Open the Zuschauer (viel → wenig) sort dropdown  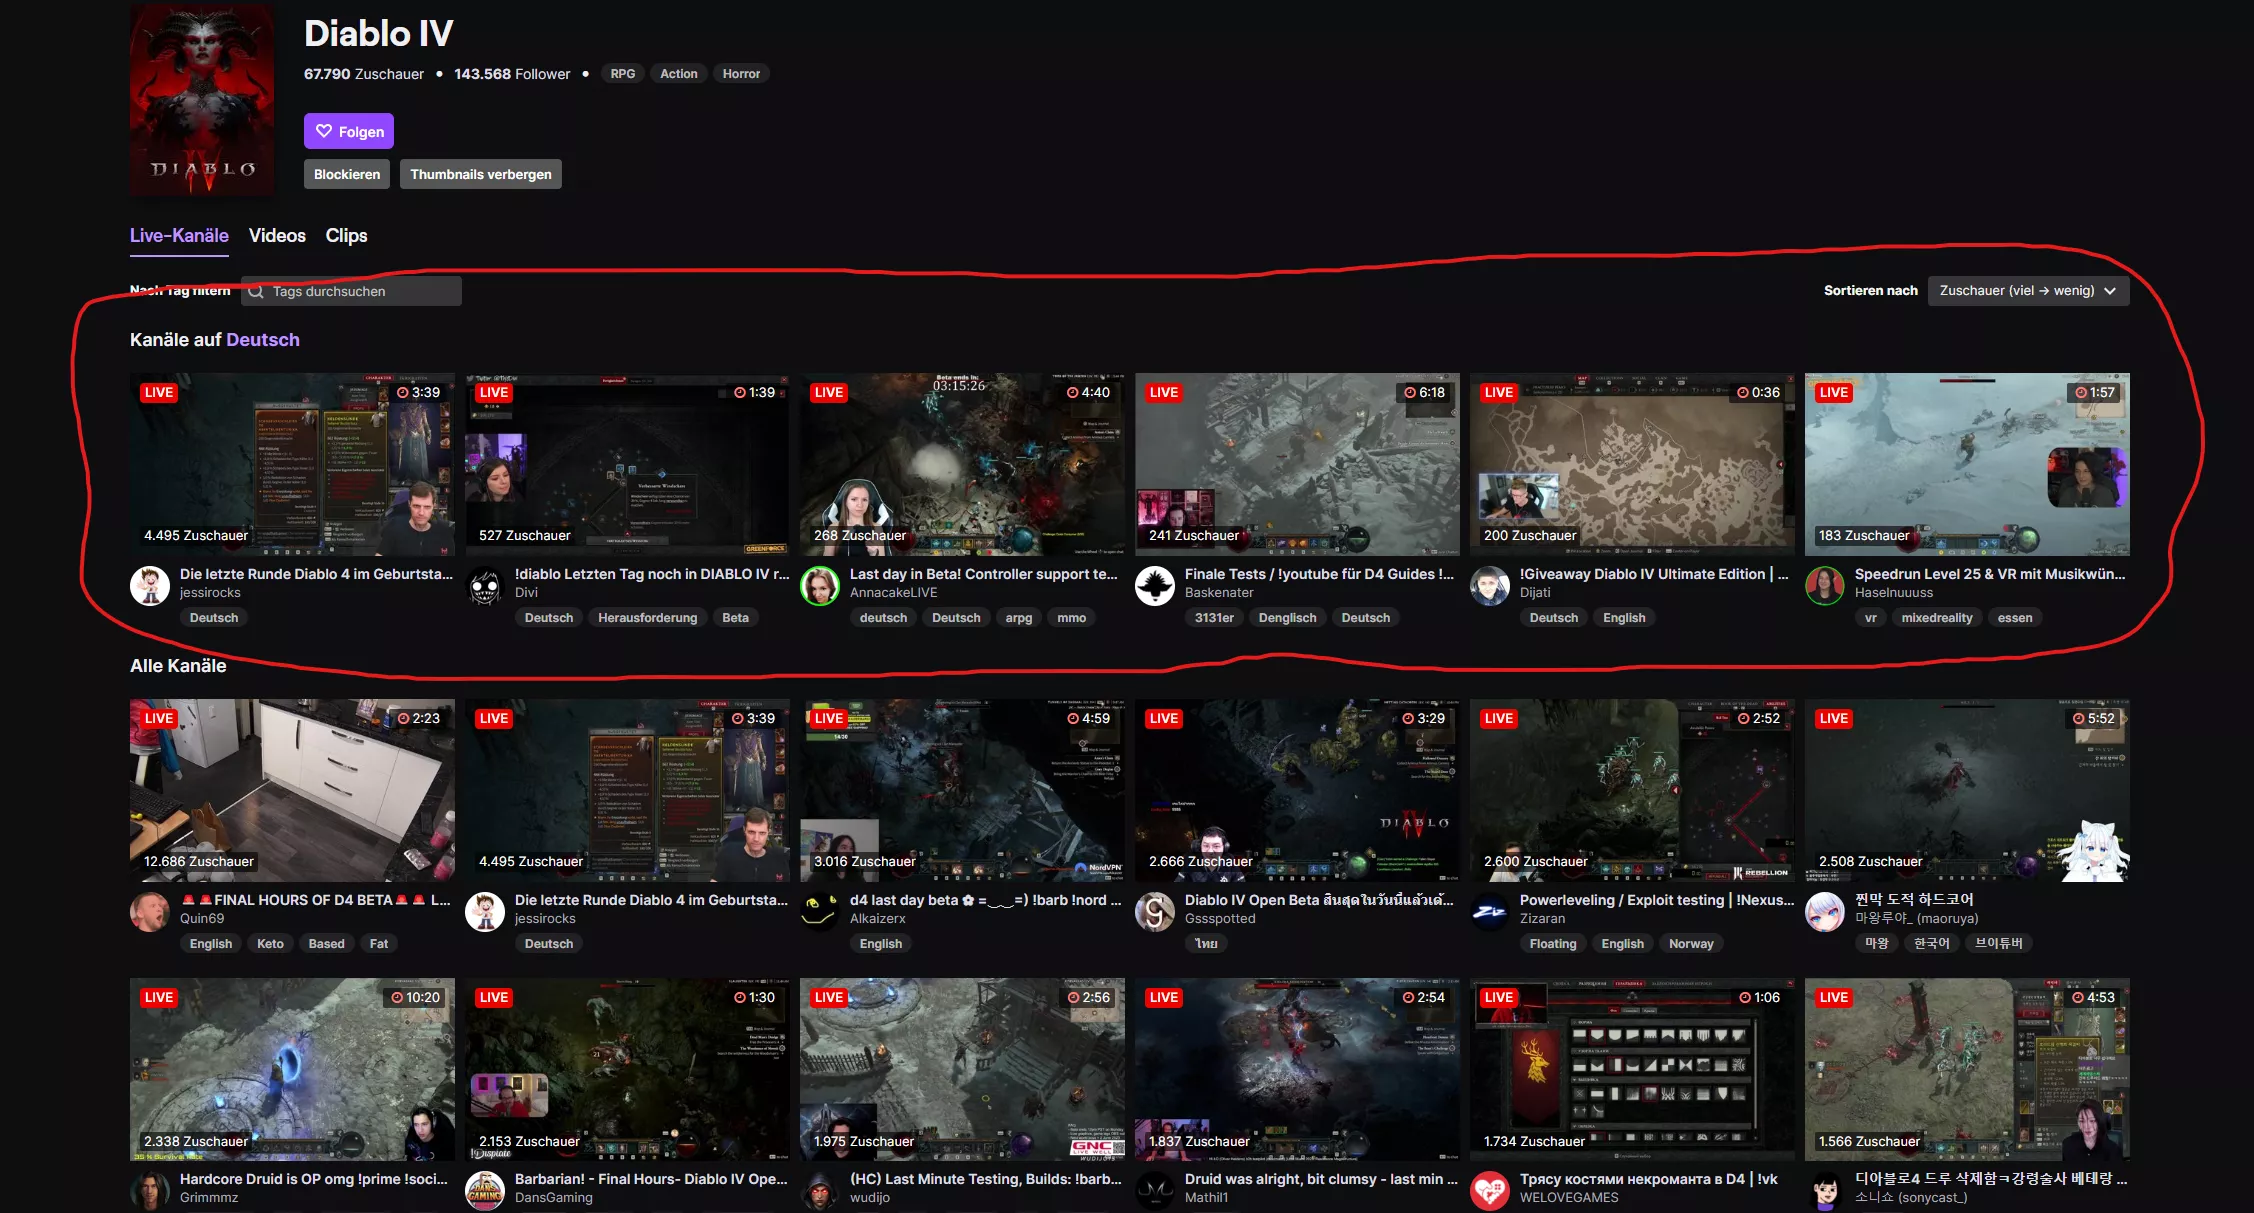pyautogui.click(x=2027, y=290)
